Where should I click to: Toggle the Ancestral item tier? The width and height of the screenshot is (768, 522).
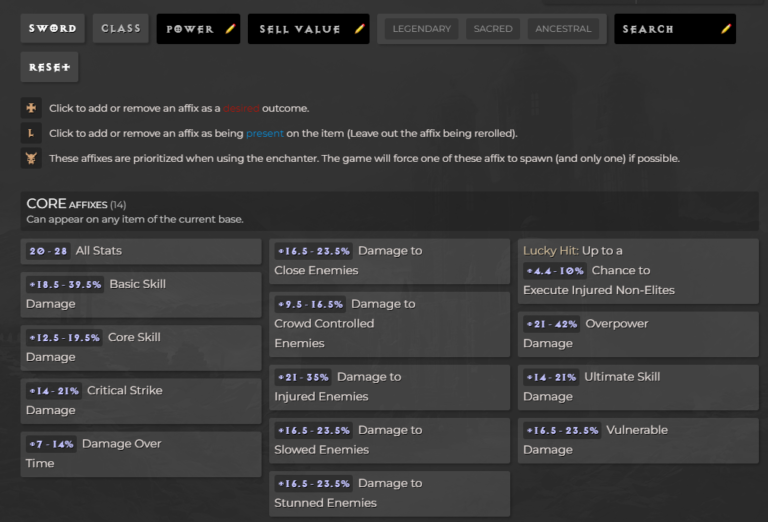(563, 29)
